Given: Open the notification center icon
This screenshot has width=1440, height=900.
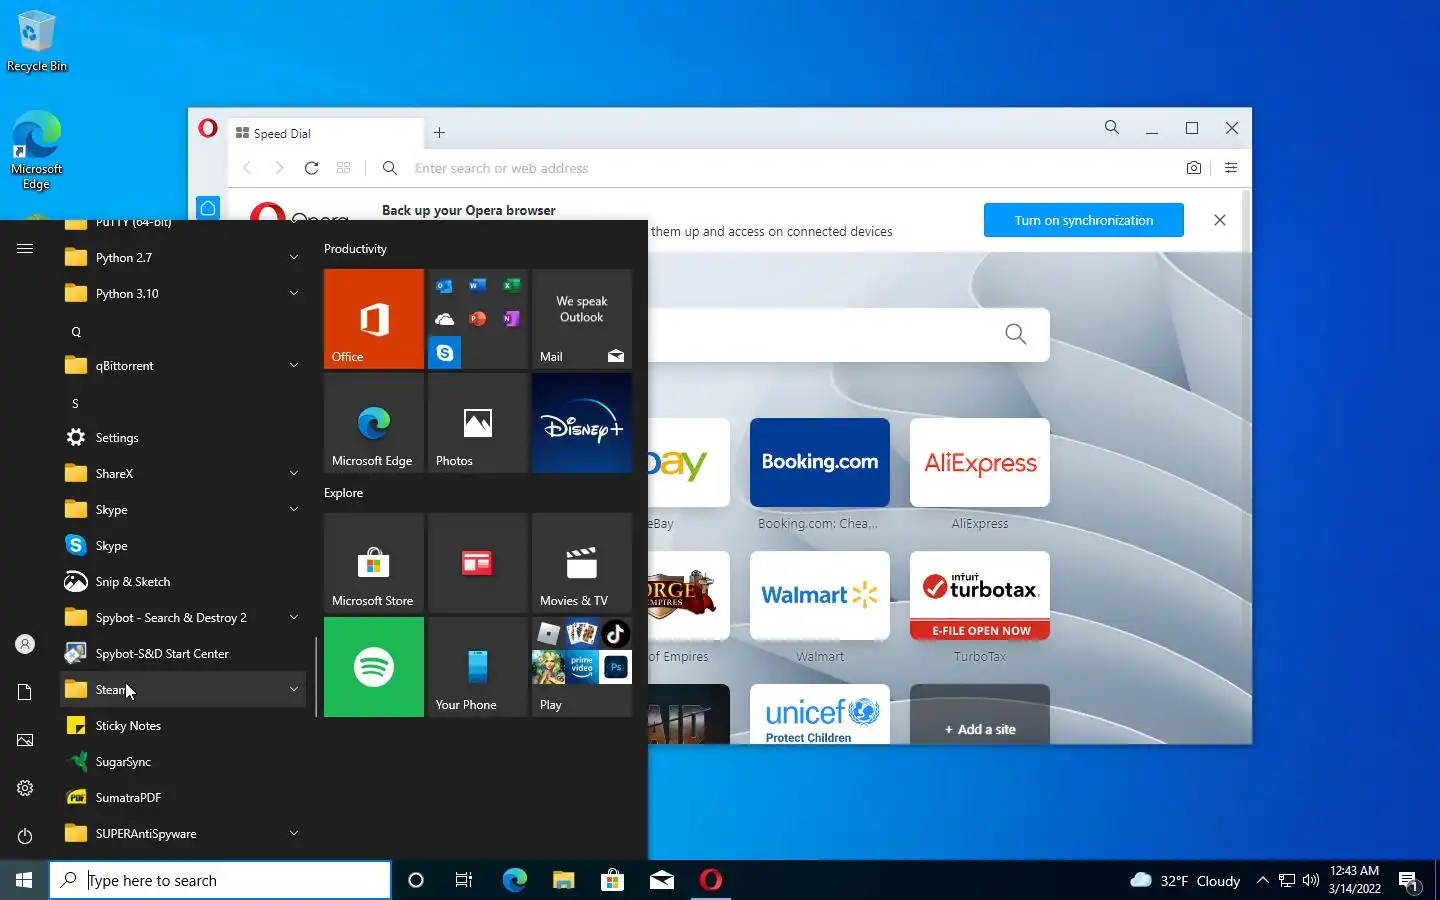Looking at the screenshot, I should click(1409, 881).
